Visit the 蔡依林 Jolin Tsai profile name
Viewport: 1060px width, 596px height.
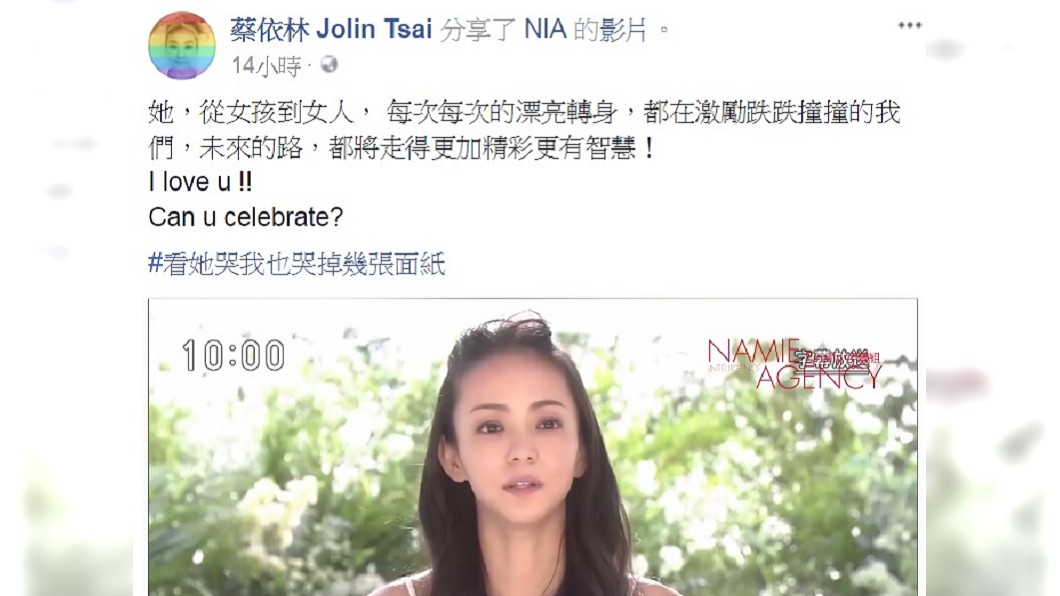click(x=331, y=30)
